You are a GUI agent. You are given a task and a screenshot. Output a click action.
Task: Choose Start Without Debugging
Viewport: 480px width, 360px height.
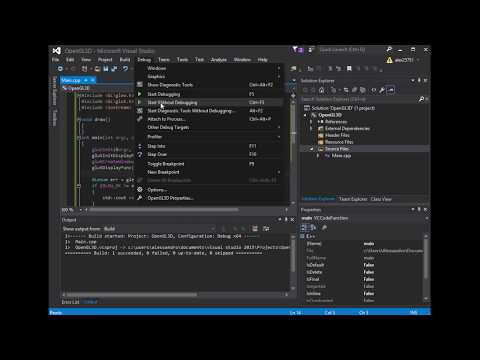pyautogui.click(x=209, y=102)
